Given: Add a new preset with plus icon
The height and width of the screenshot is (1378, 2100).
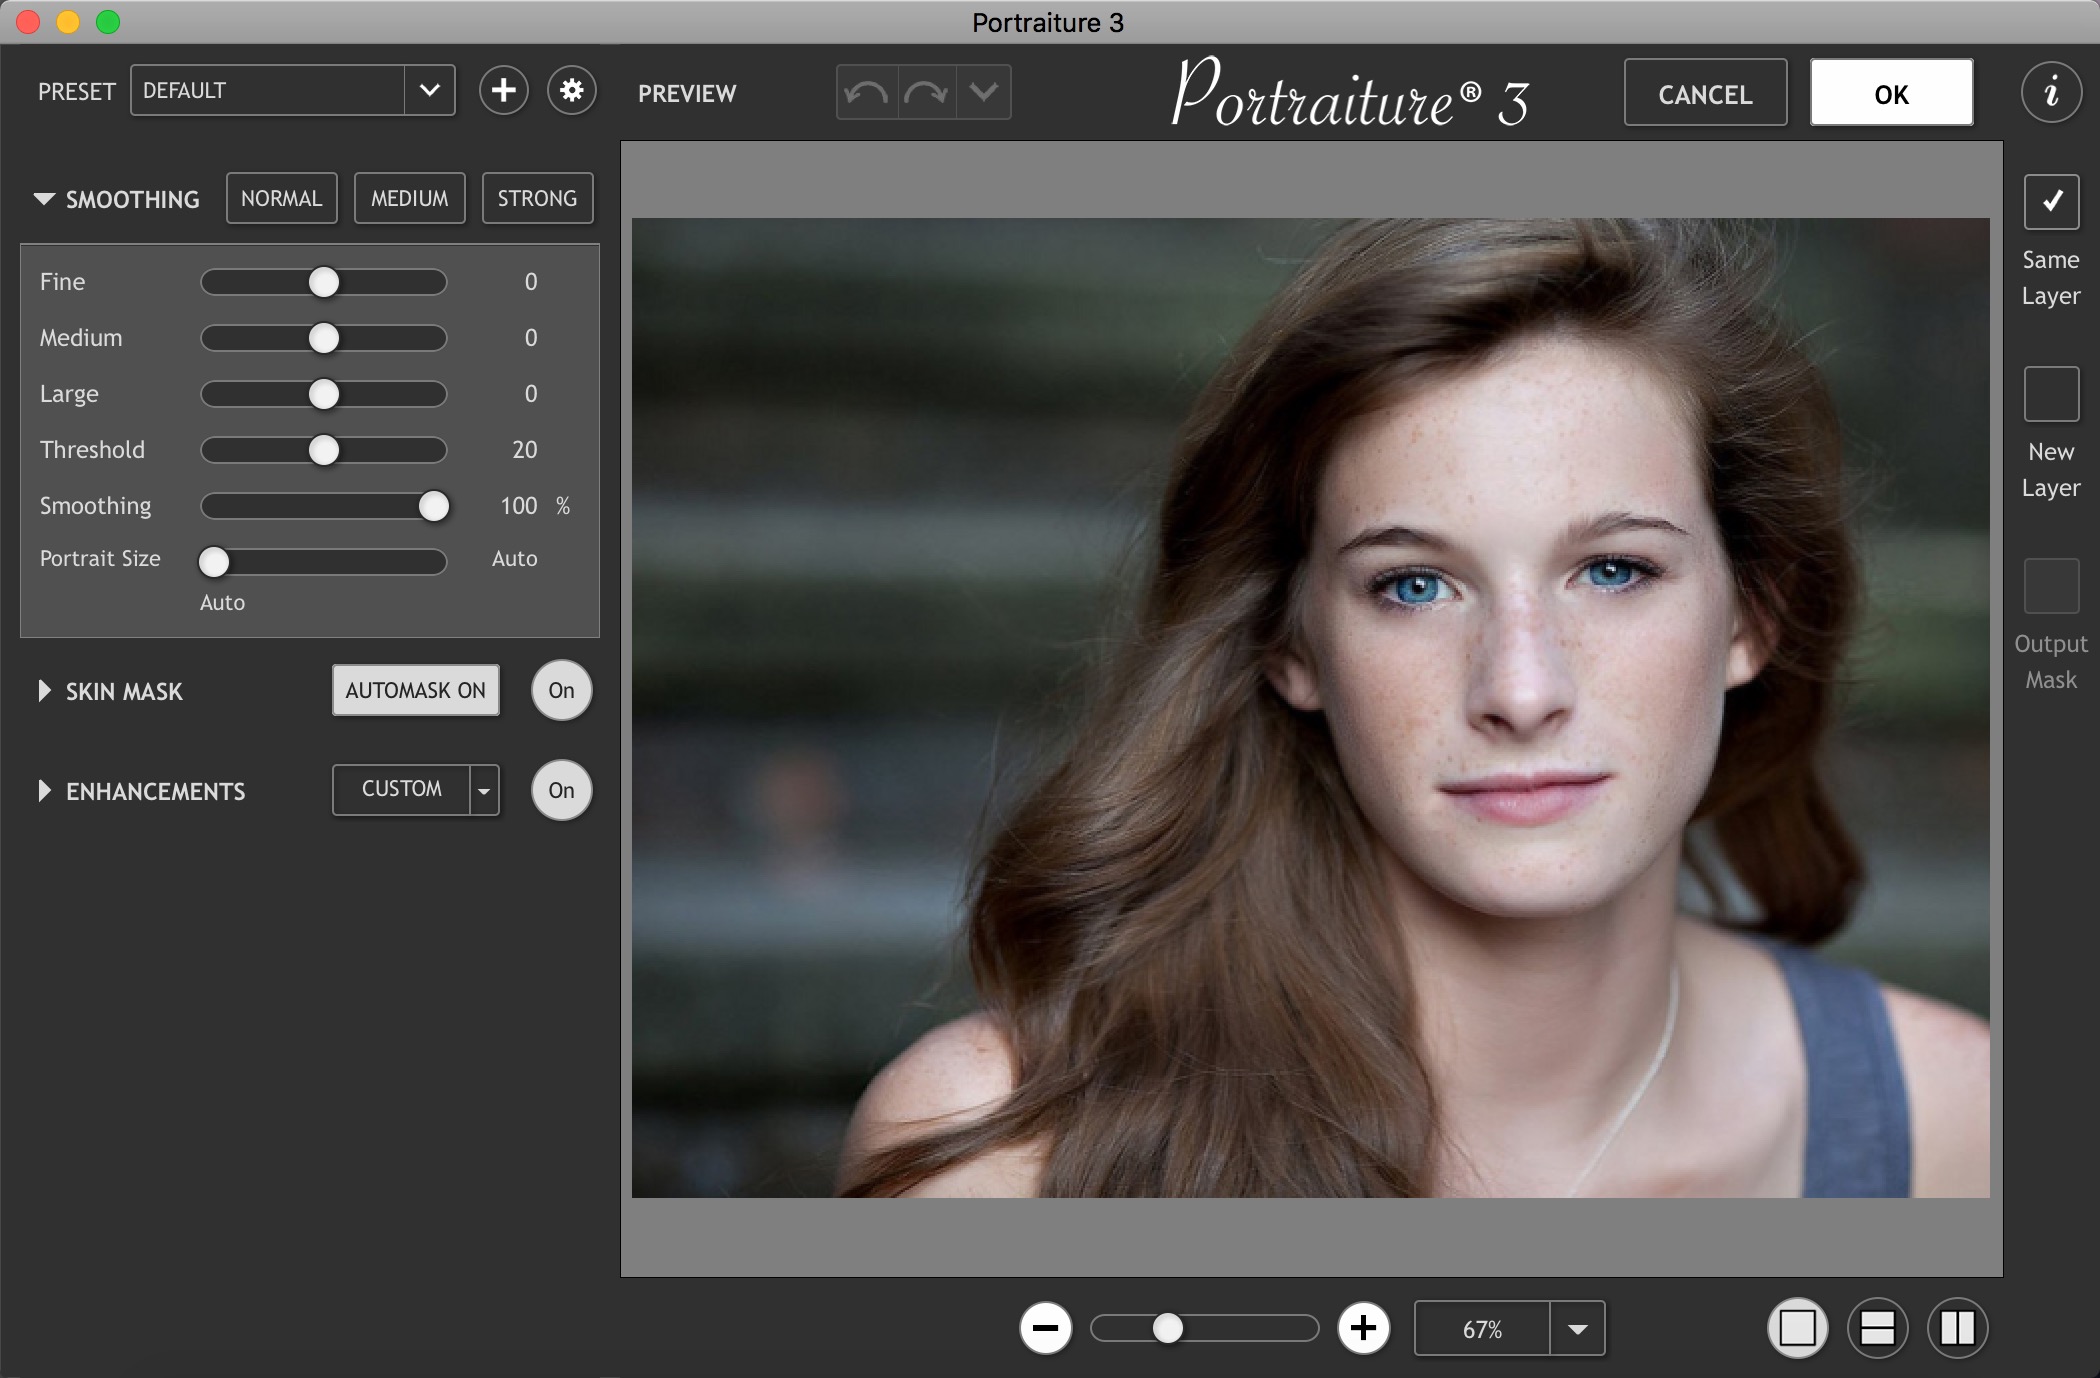Looking at the screenshot, I should click(503, 91).
